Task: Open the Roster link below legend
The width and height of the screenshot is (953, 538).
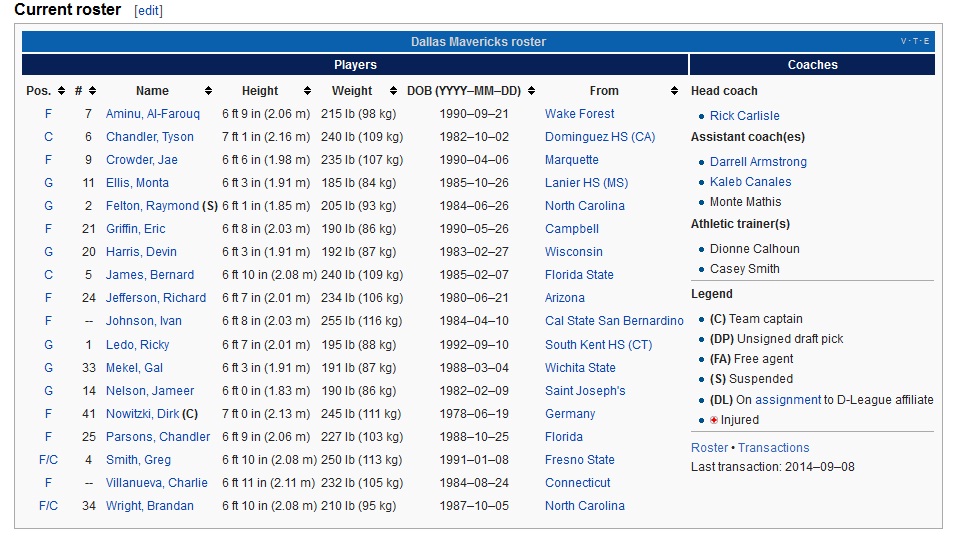Action: click(709, 448)
